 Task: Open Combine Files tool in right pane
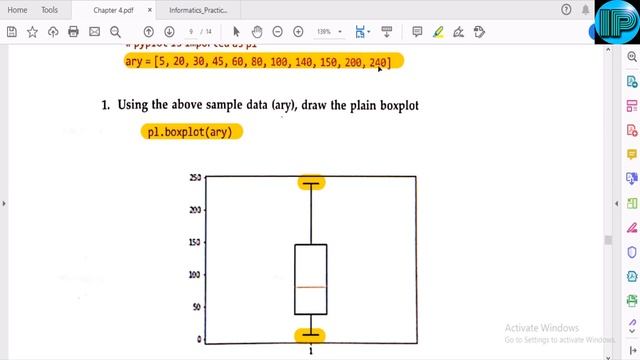coord(632,178)
